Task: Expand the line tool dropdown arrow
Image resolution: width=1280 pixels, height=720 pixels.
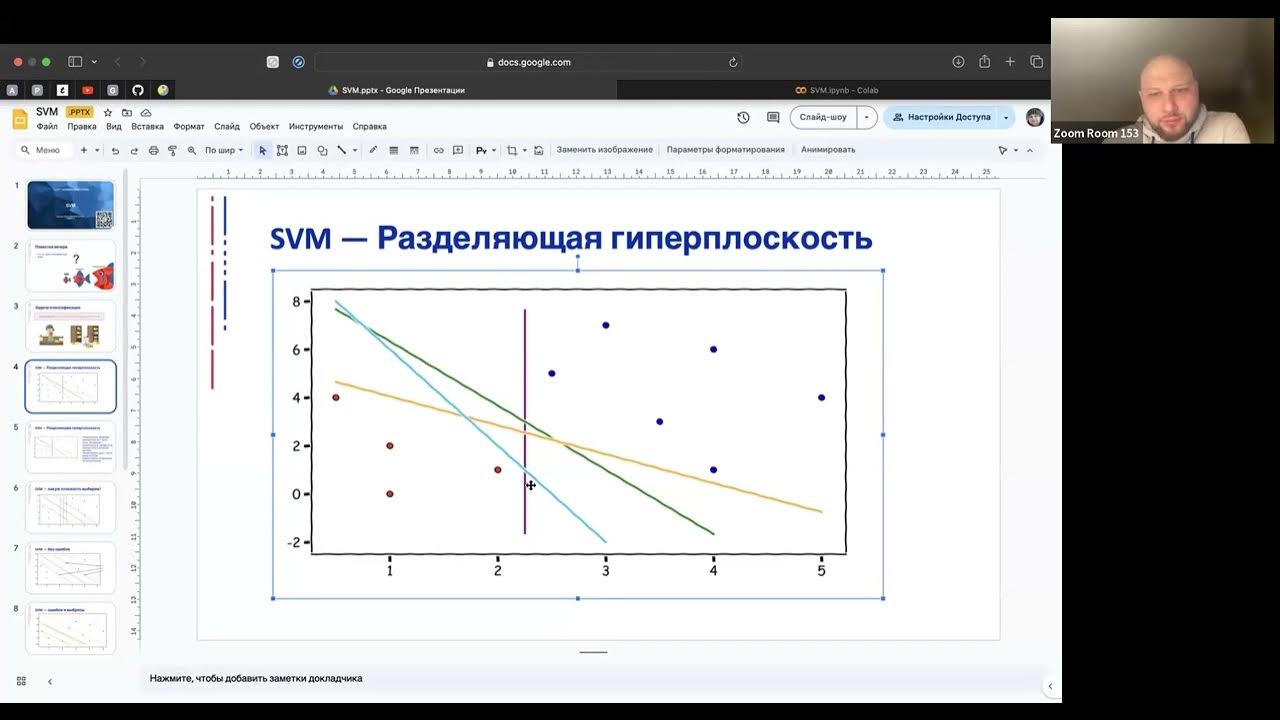Action: click(x=354, y=150)
